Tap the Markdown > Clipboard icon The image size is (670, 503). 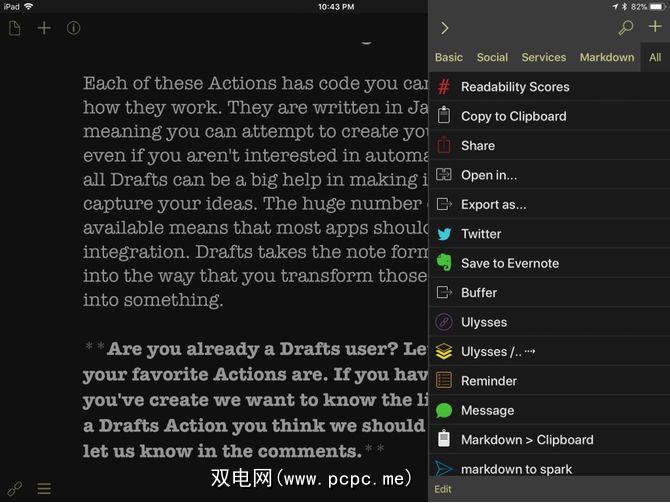pos(444,439)
